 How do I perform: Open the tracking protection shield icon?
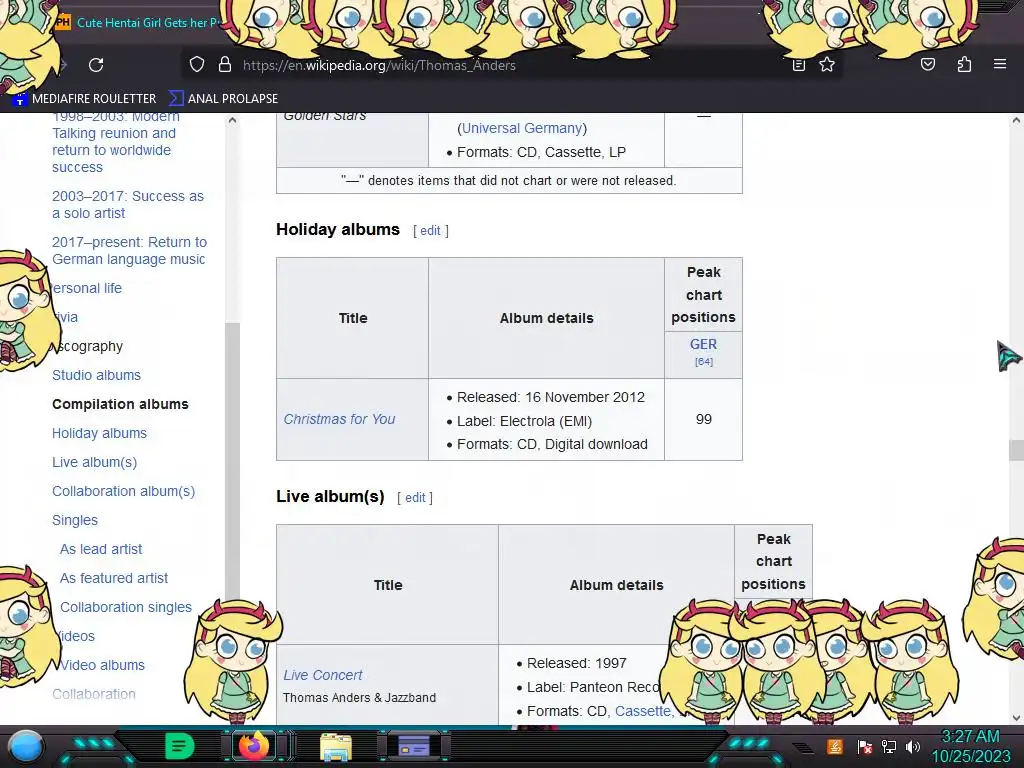tap(197, 64)
